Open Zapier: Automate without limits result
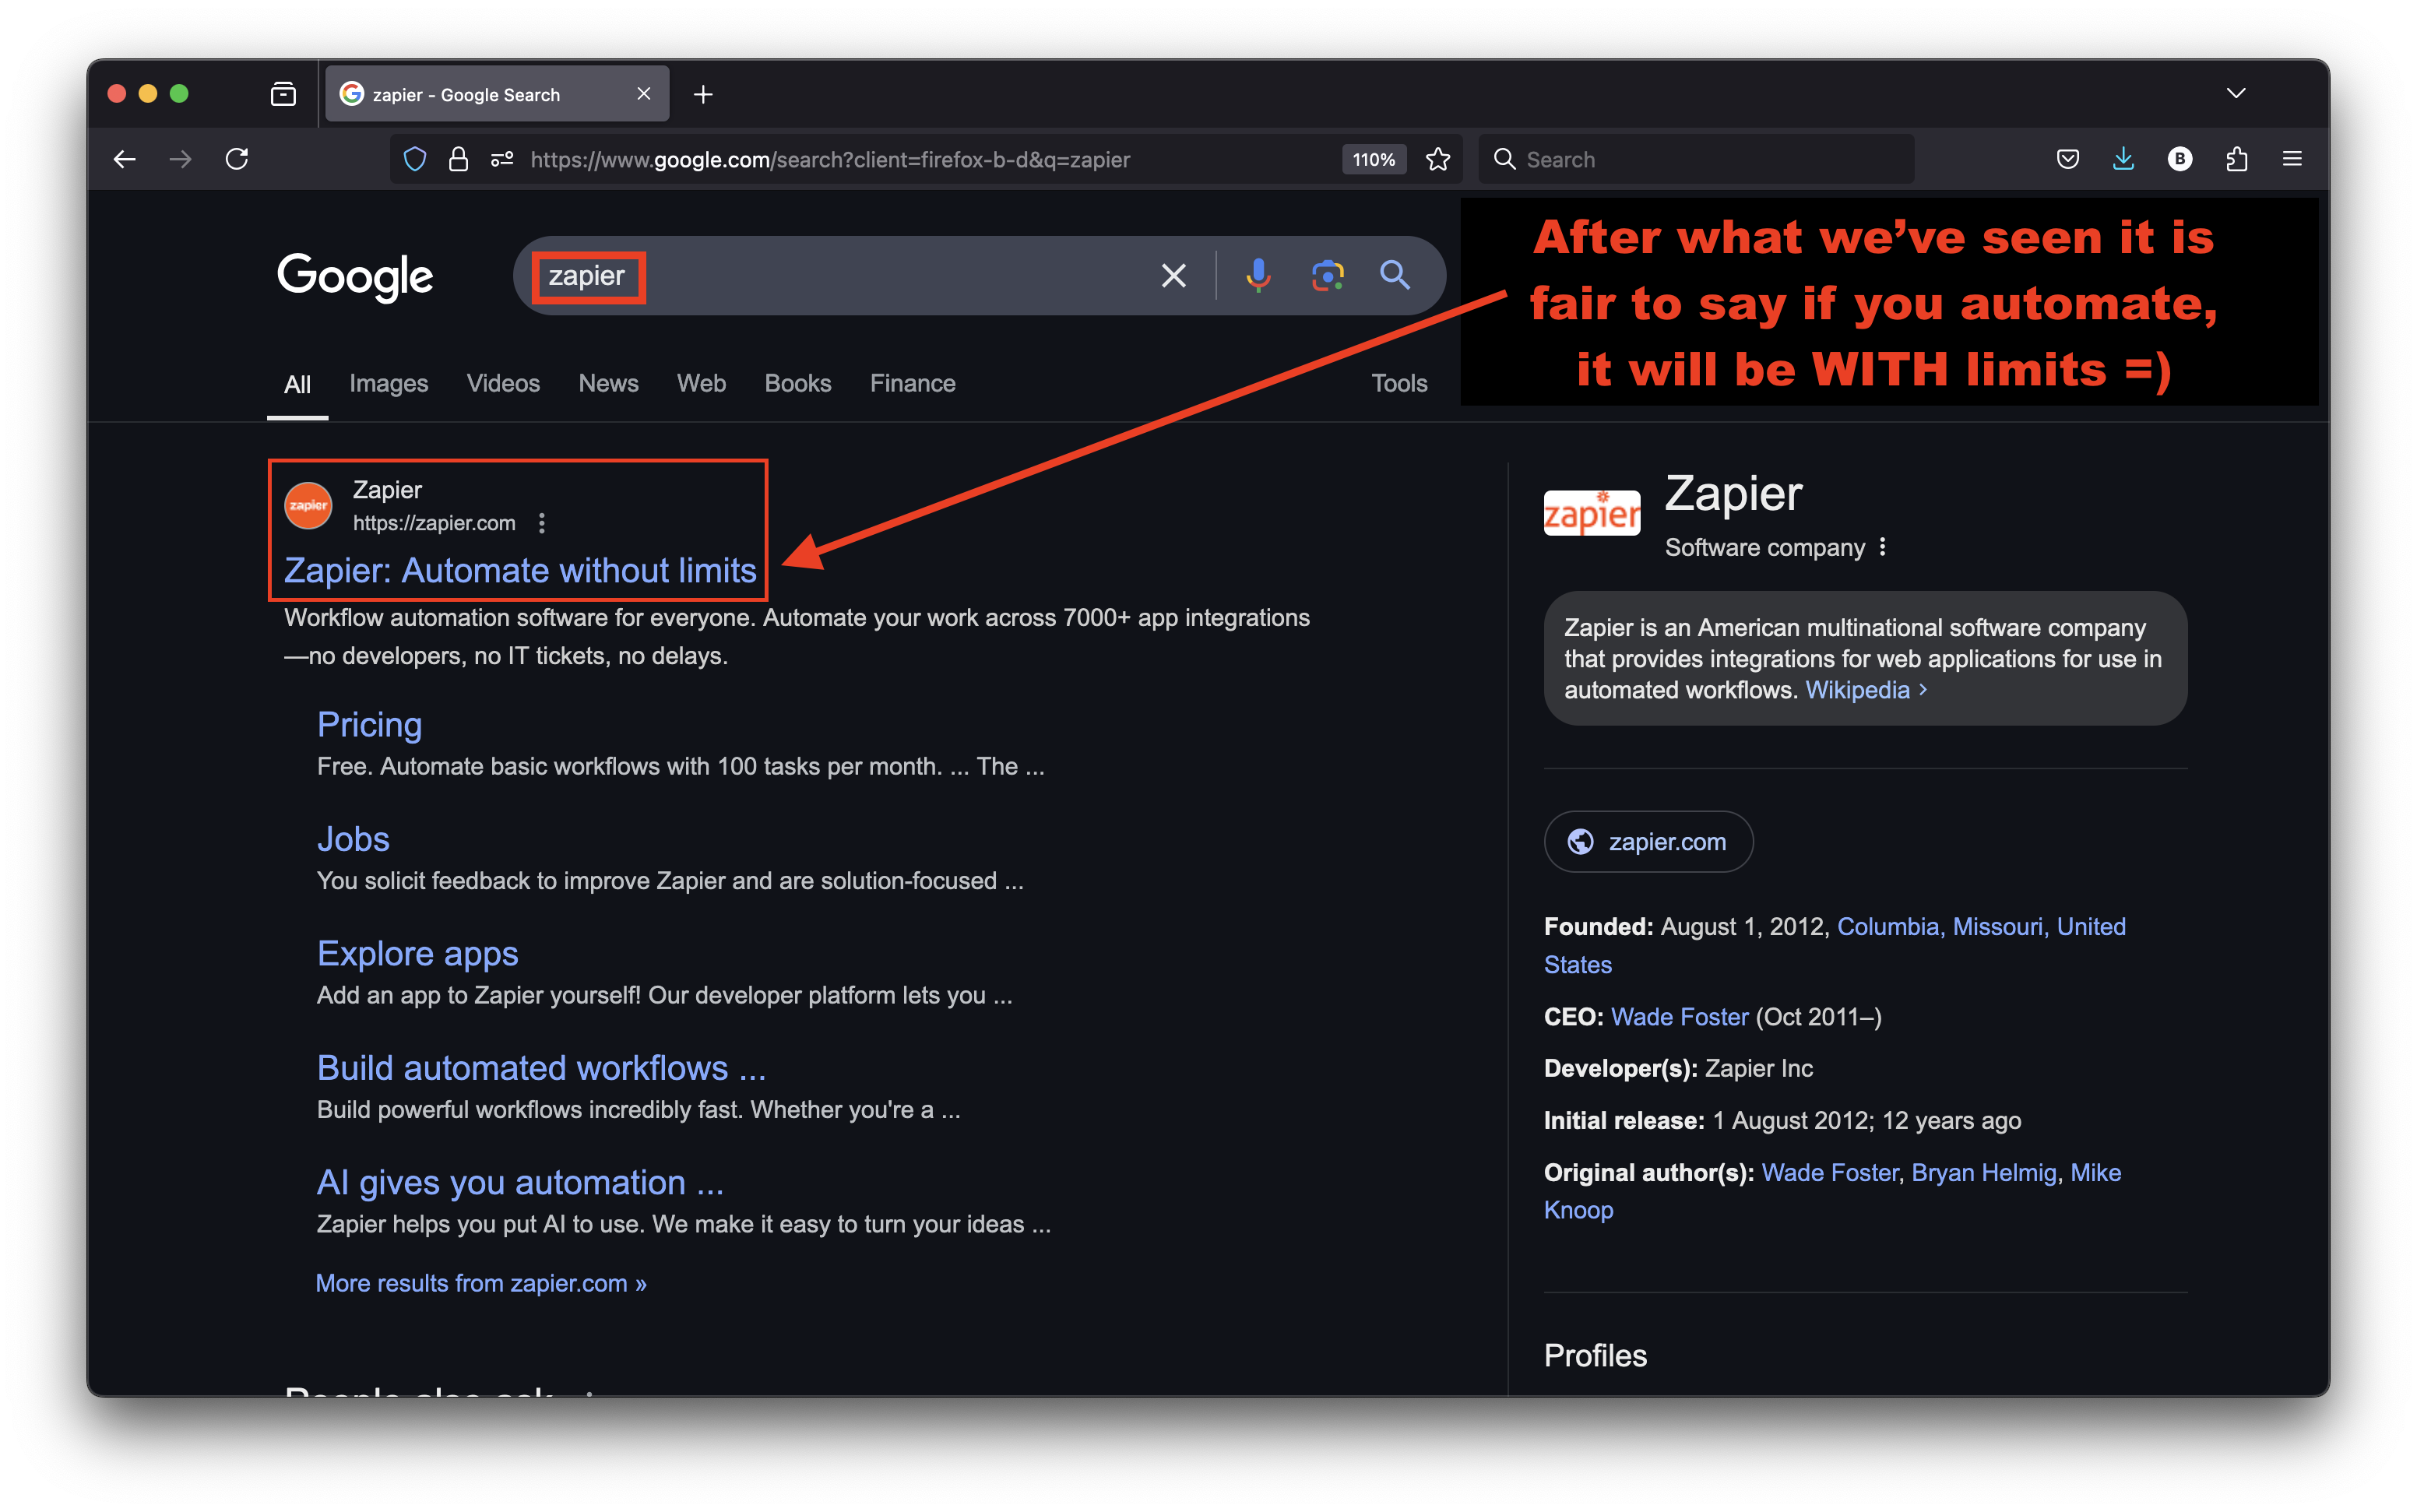The height and width of the screenshot is (1512, 2417). 520,570
